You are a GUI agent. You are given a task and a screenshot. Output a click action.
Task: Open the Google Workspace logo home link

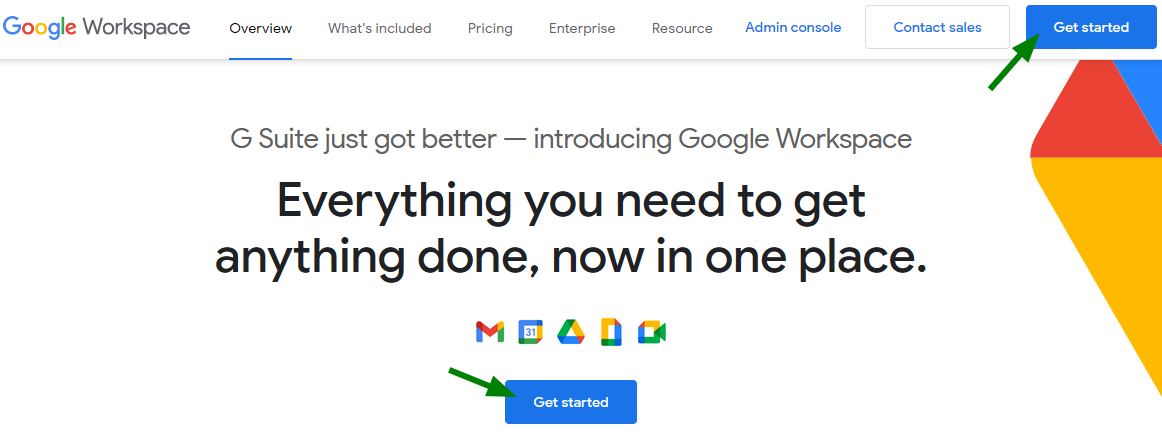96,27
